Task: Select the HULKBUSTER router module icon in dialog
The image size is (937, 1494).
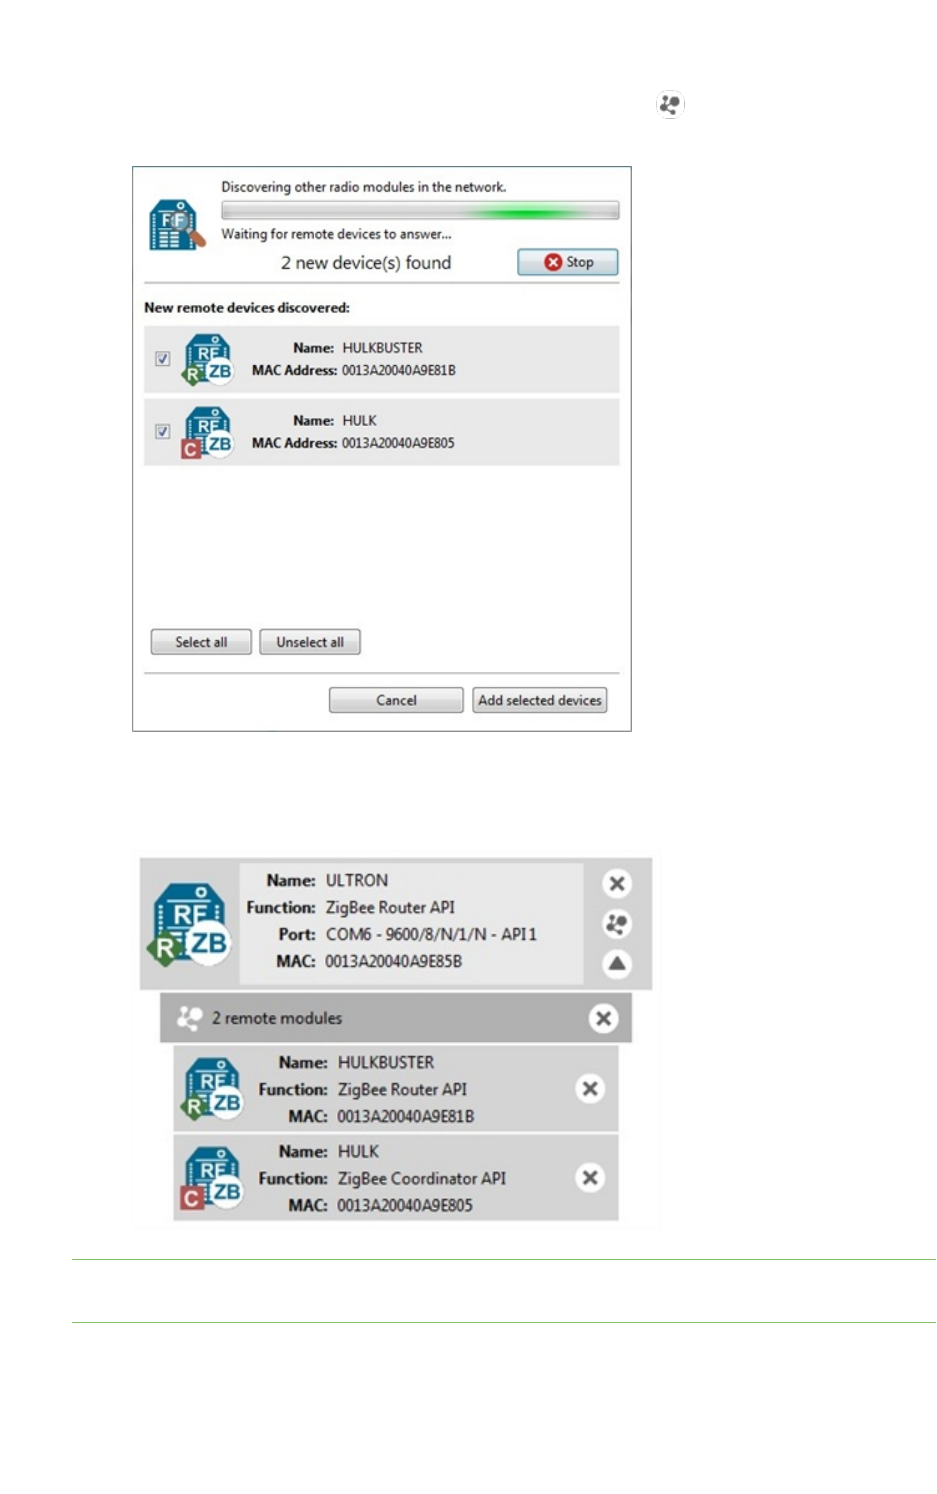Action: coord(208,360)
